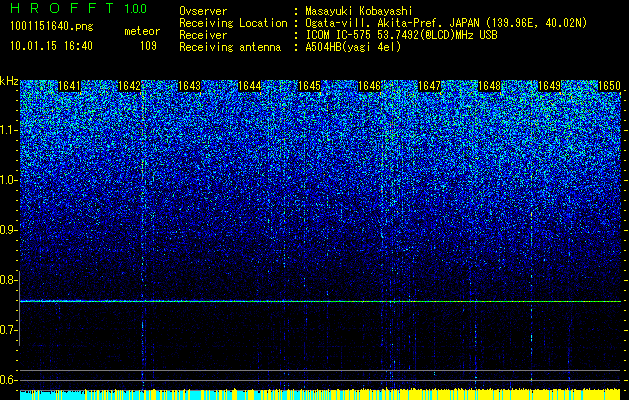Click the 1643 time marker

(189, 86)
